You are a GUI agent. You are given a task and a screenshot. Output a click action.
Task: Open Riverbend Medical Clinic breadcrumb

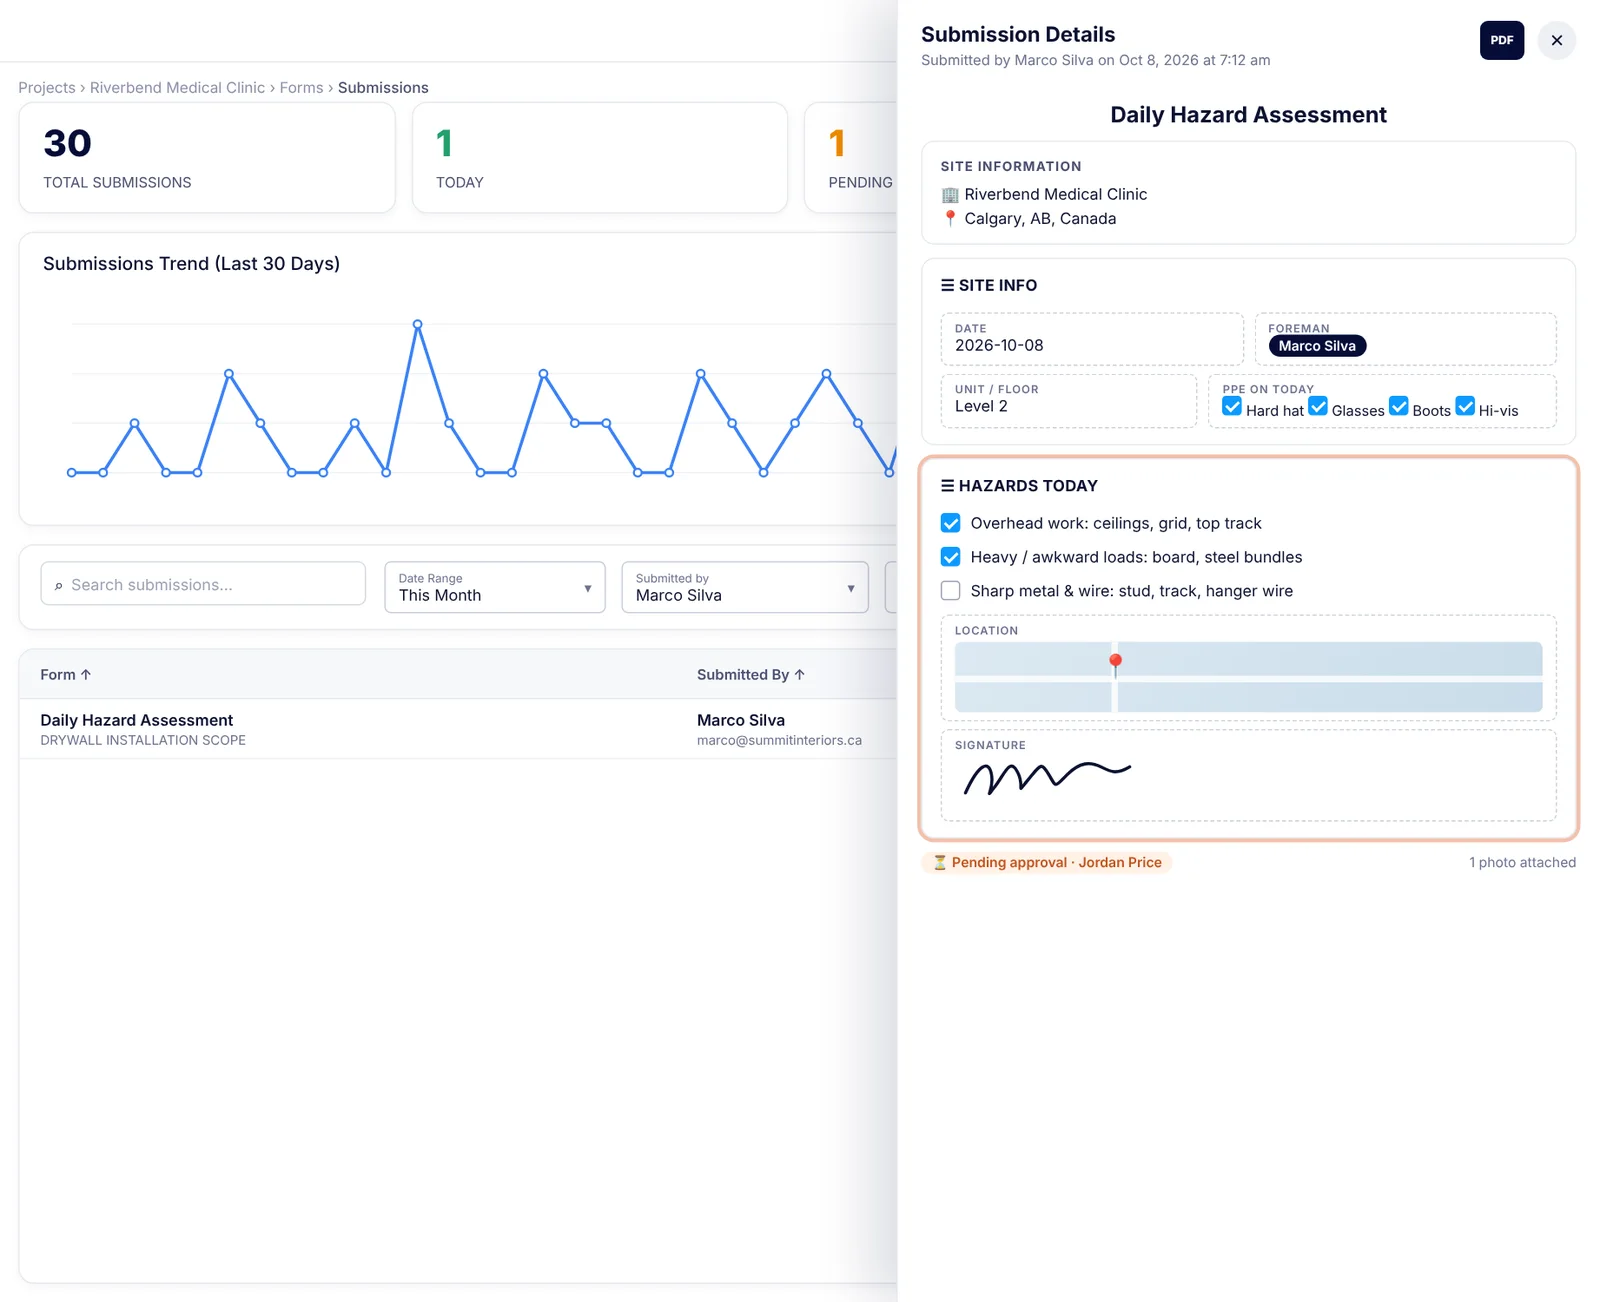tap(177, 88)
